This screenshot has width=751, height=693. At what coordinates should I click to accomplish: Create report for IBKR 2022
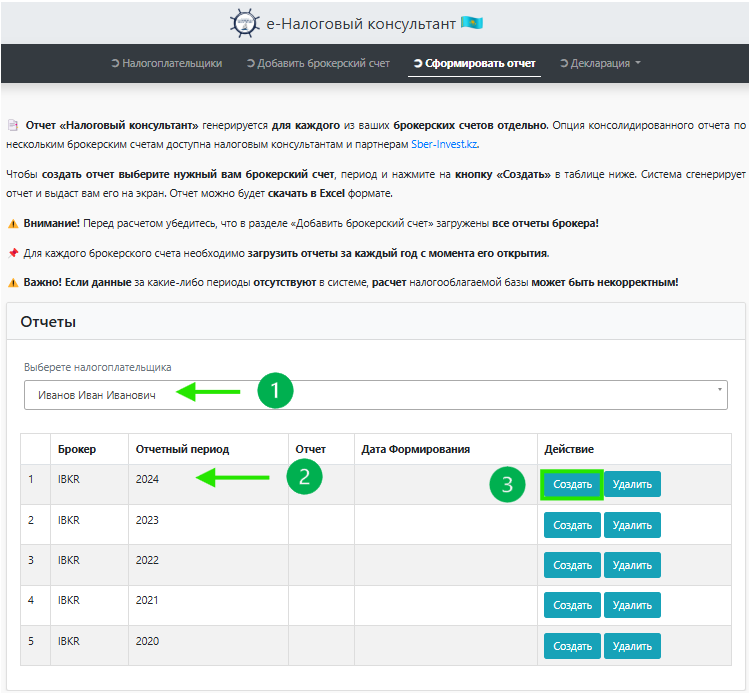click(x=572, y=565)
